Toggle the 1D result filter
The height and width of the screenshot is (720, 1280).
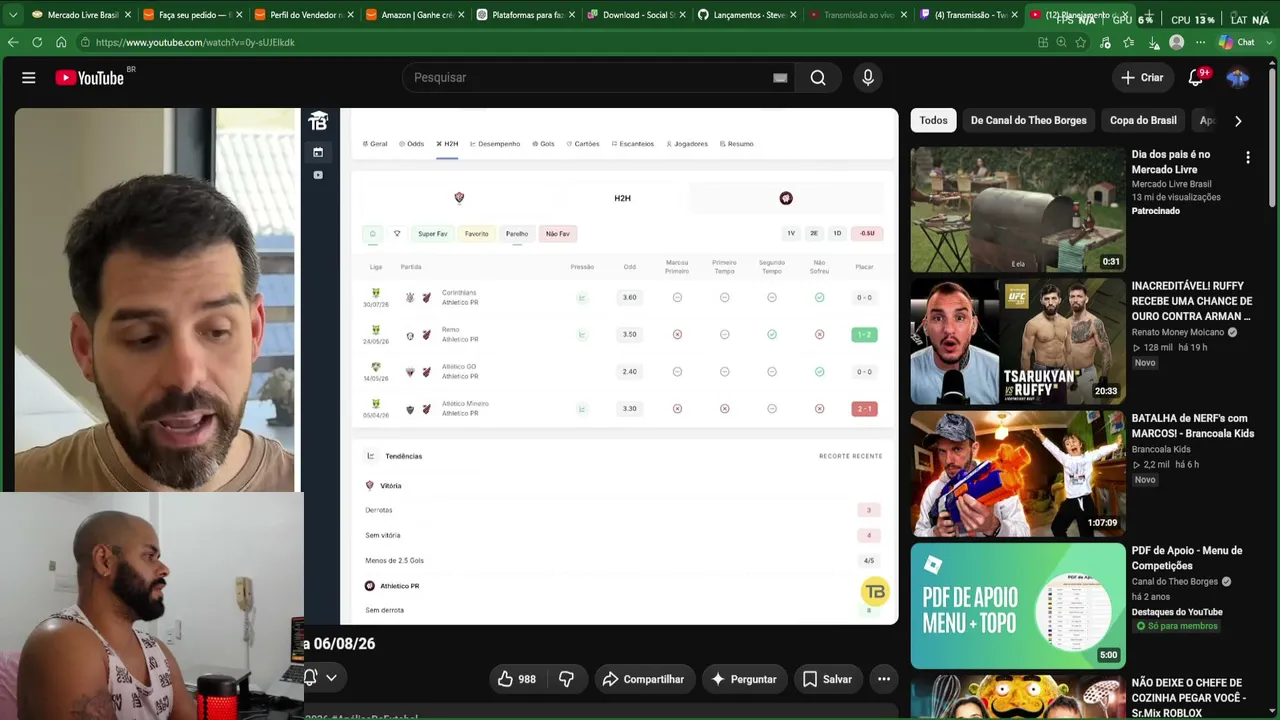838,234
